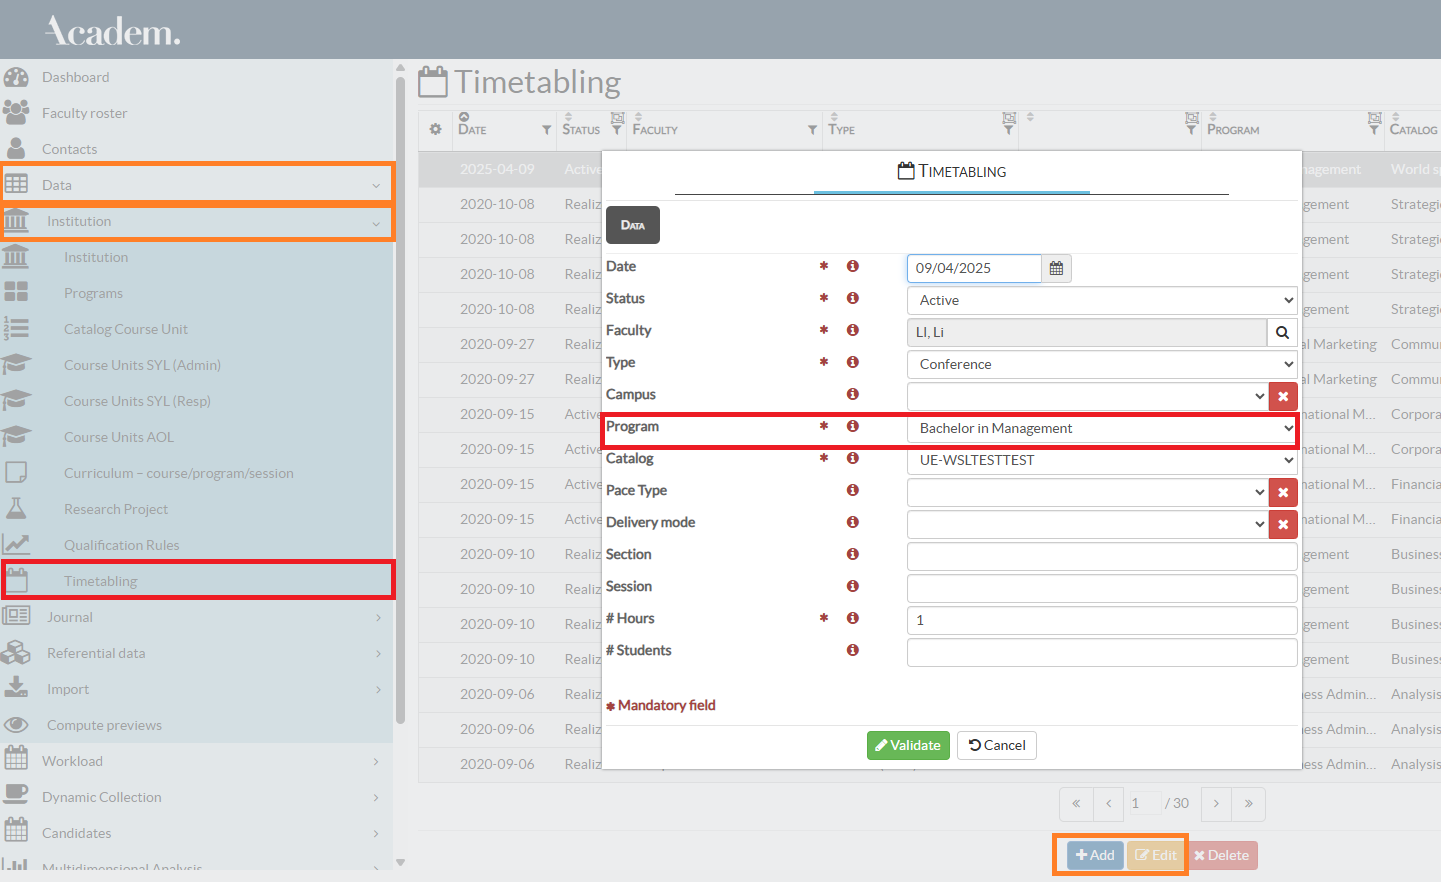
Task: Select Programs in the Institution submenu
Action: (x=93, y=293)
